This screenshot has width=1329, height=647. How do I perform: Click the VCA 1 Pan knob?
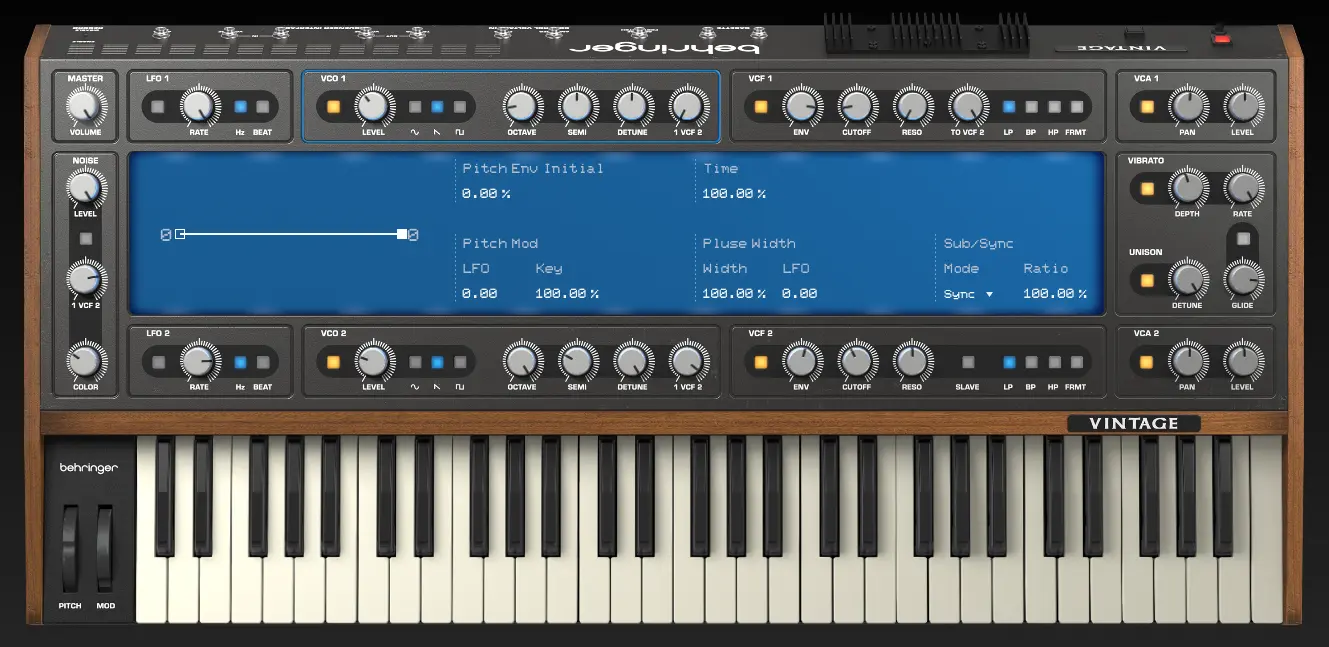(x=1187, y=106)
